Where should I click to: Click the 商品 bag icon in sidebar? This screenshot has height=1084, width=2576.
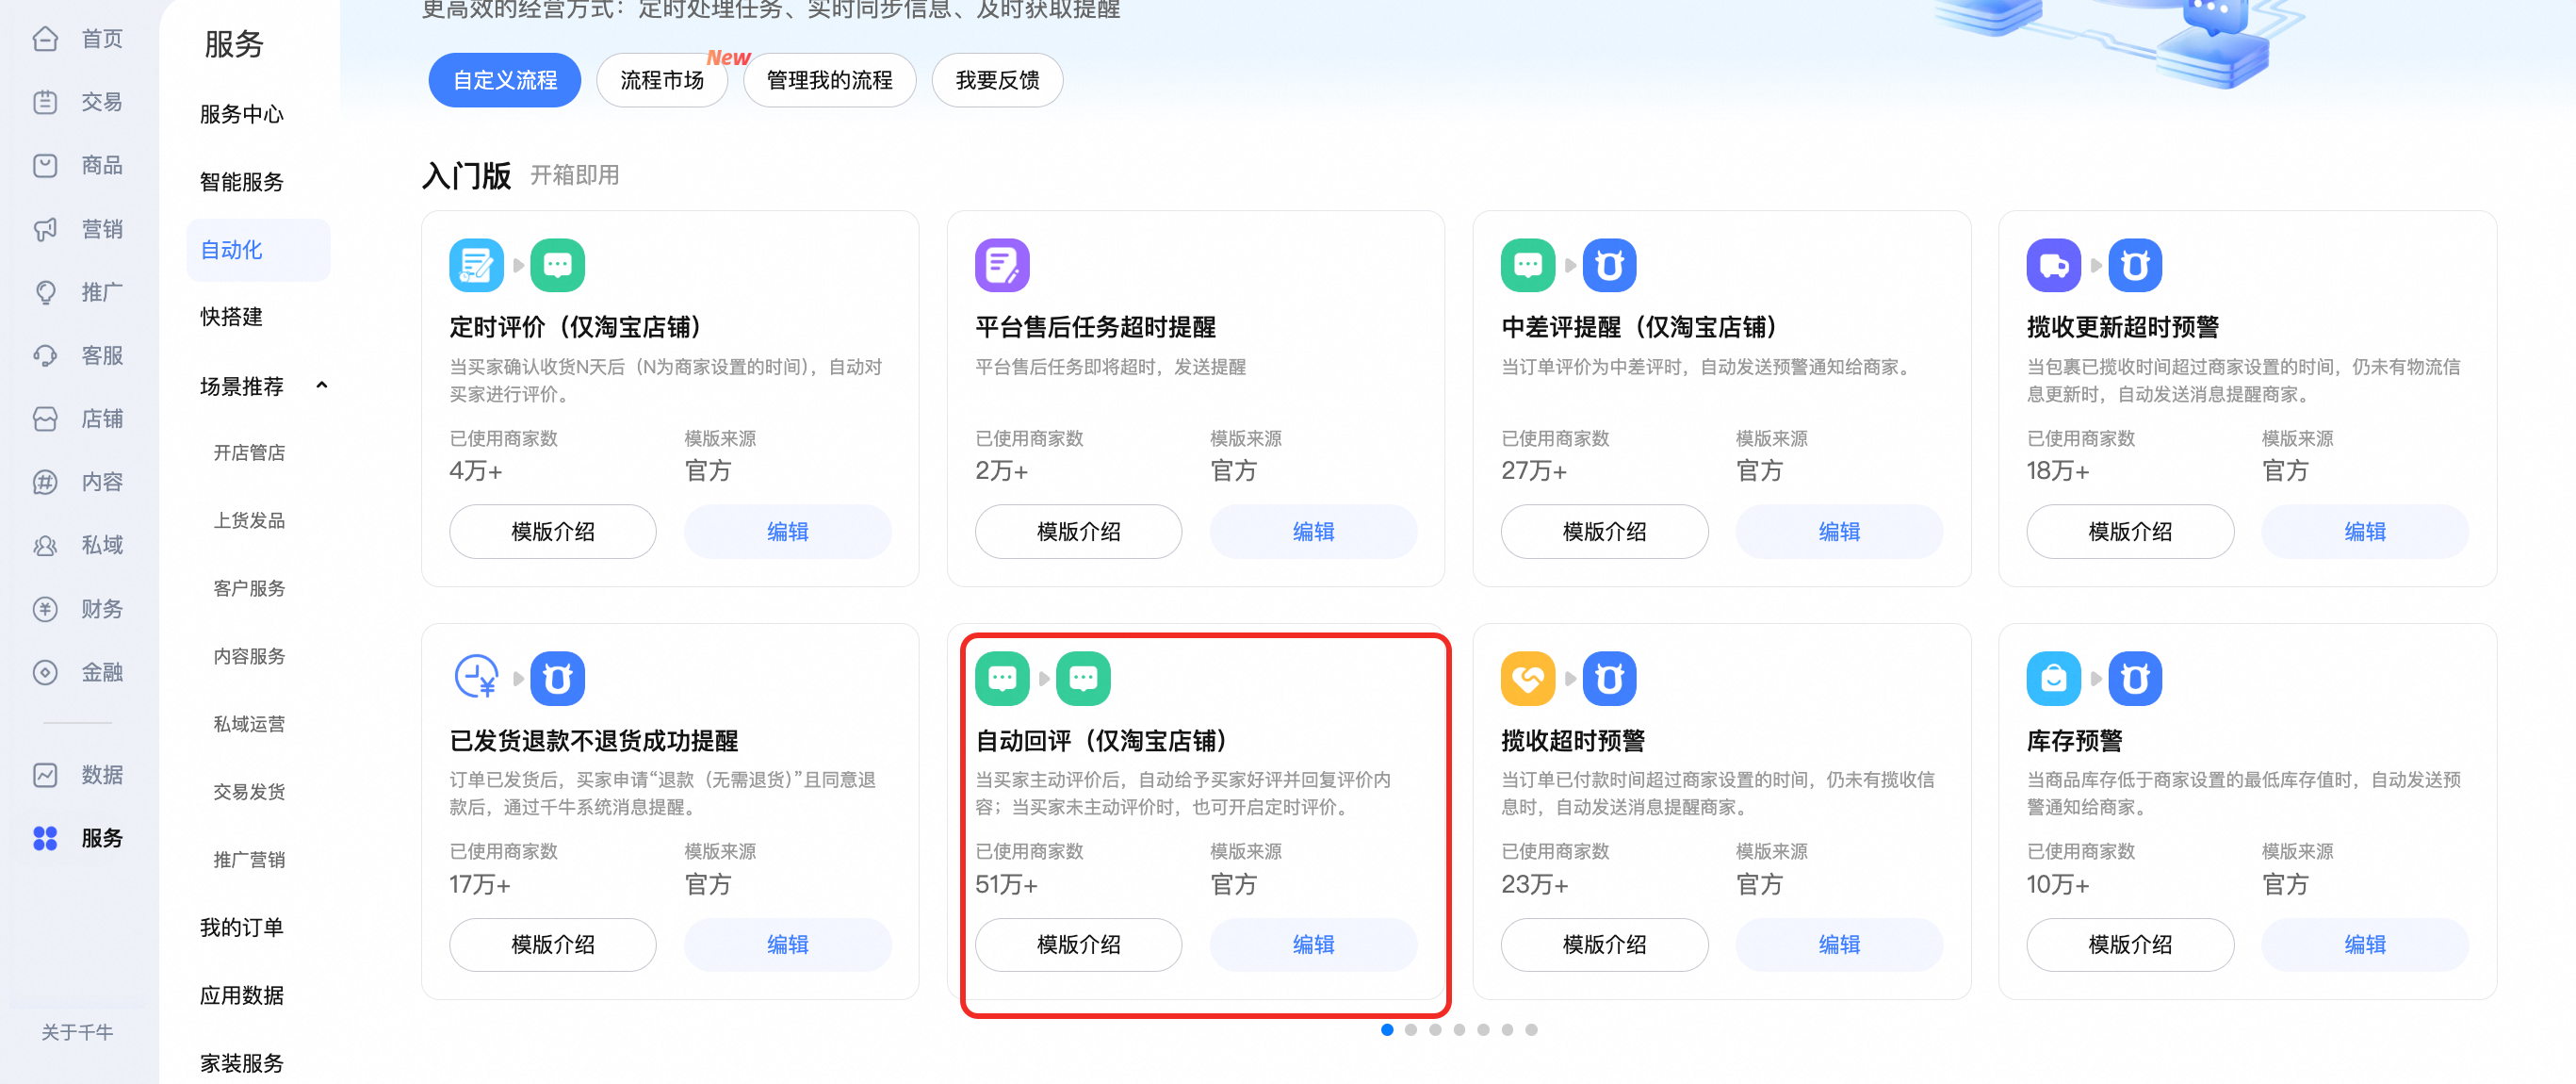click(45, 165)
